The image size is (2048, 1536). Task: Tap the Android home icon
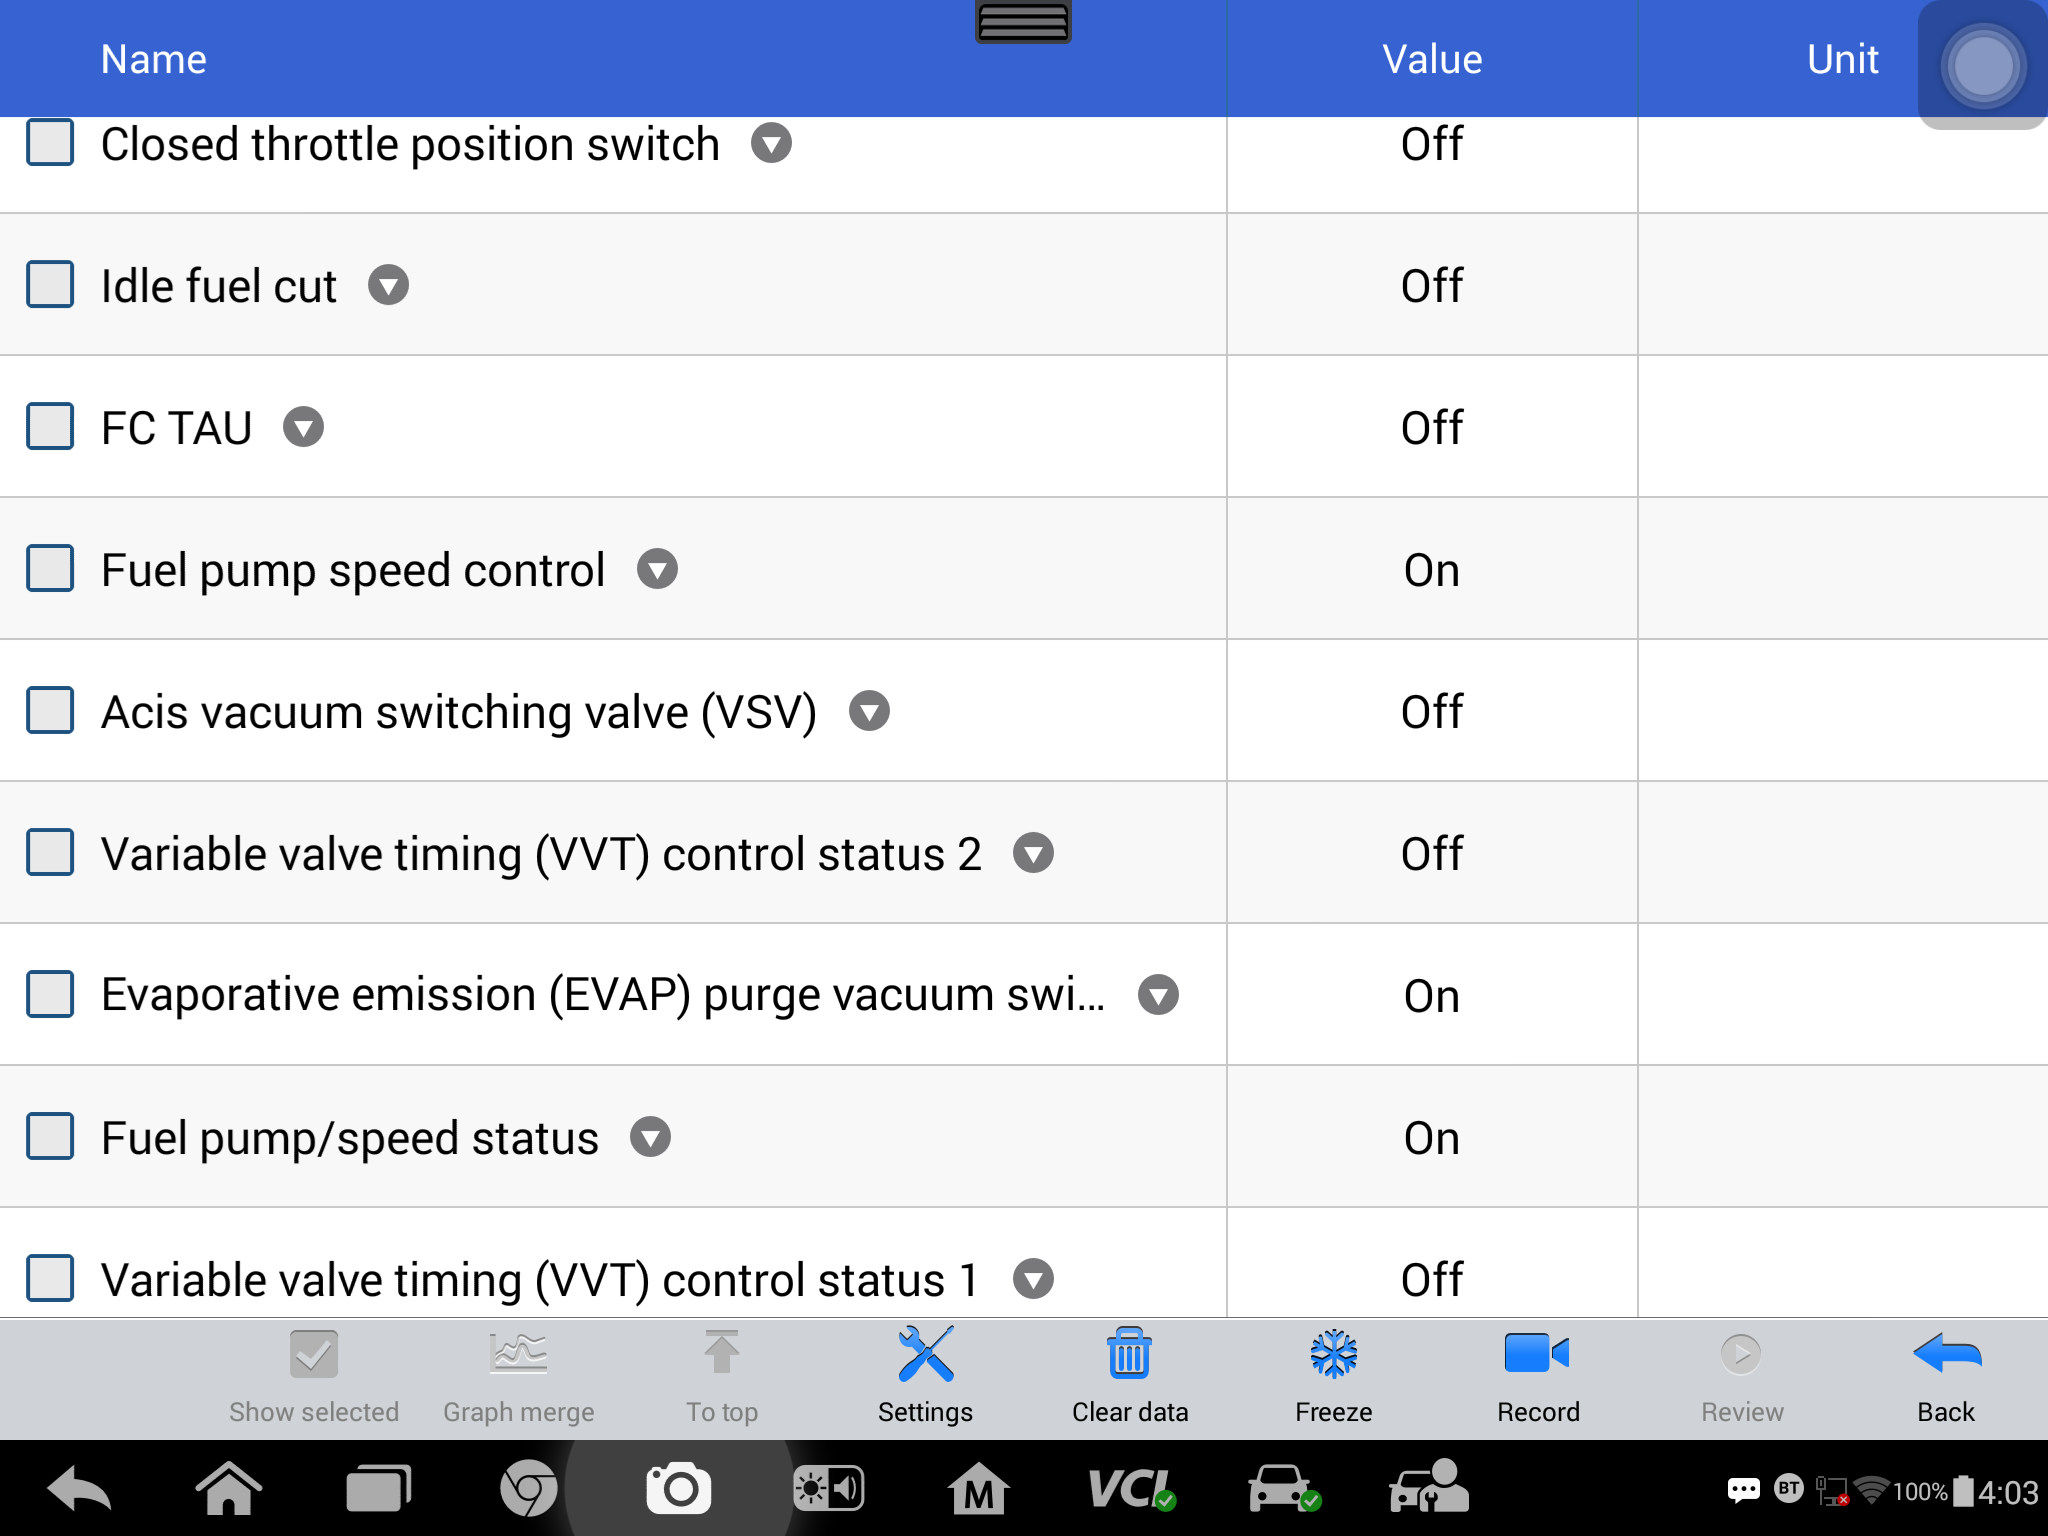(x=228, y=1490)
